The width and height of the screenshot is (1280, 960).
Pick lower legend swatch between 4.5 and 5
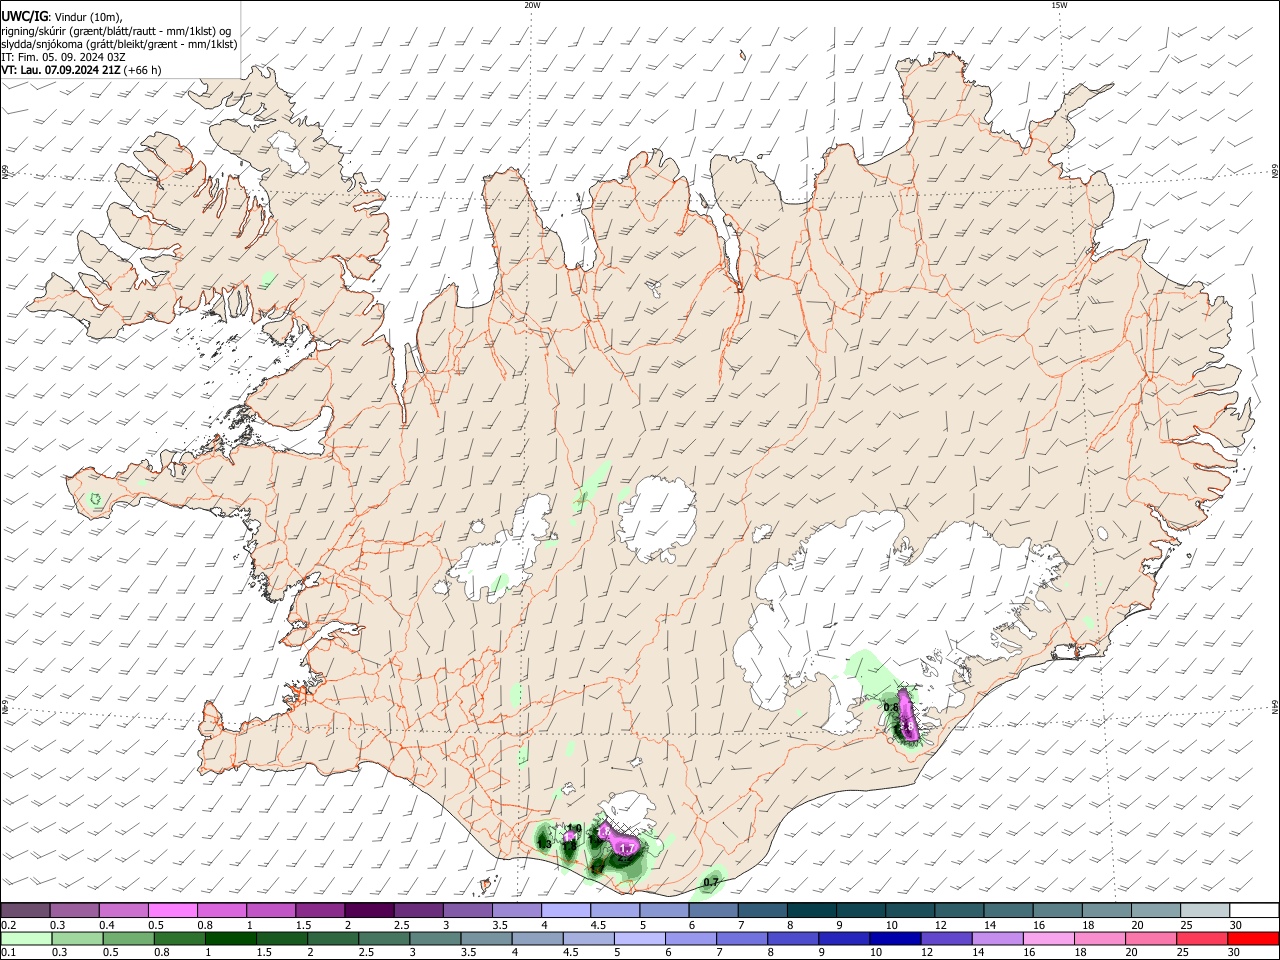pyautogui.click(x=588, y=938)
